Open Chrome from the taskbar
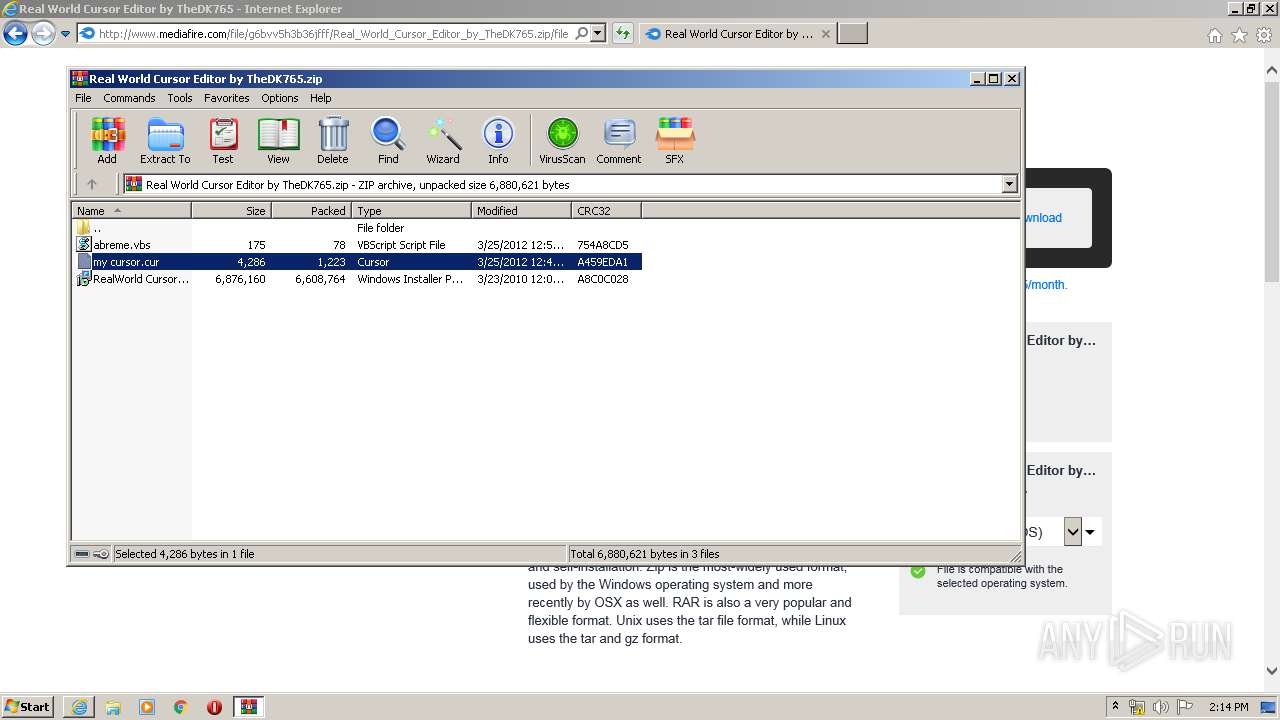 (x=181, y=707)
